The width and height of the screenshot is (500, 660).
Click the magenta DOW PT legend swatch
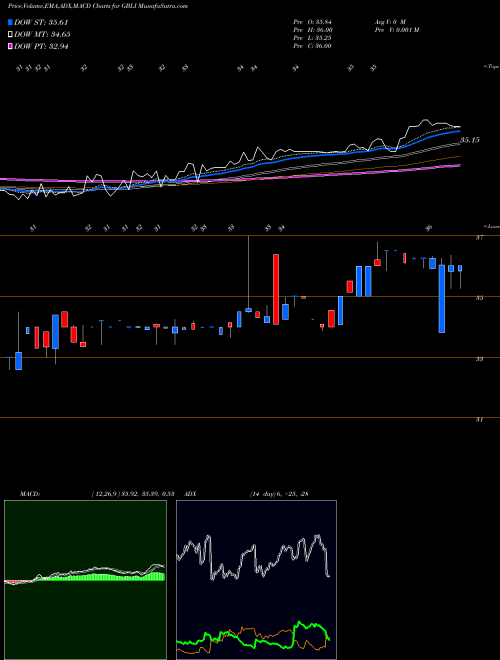(10, 46)
